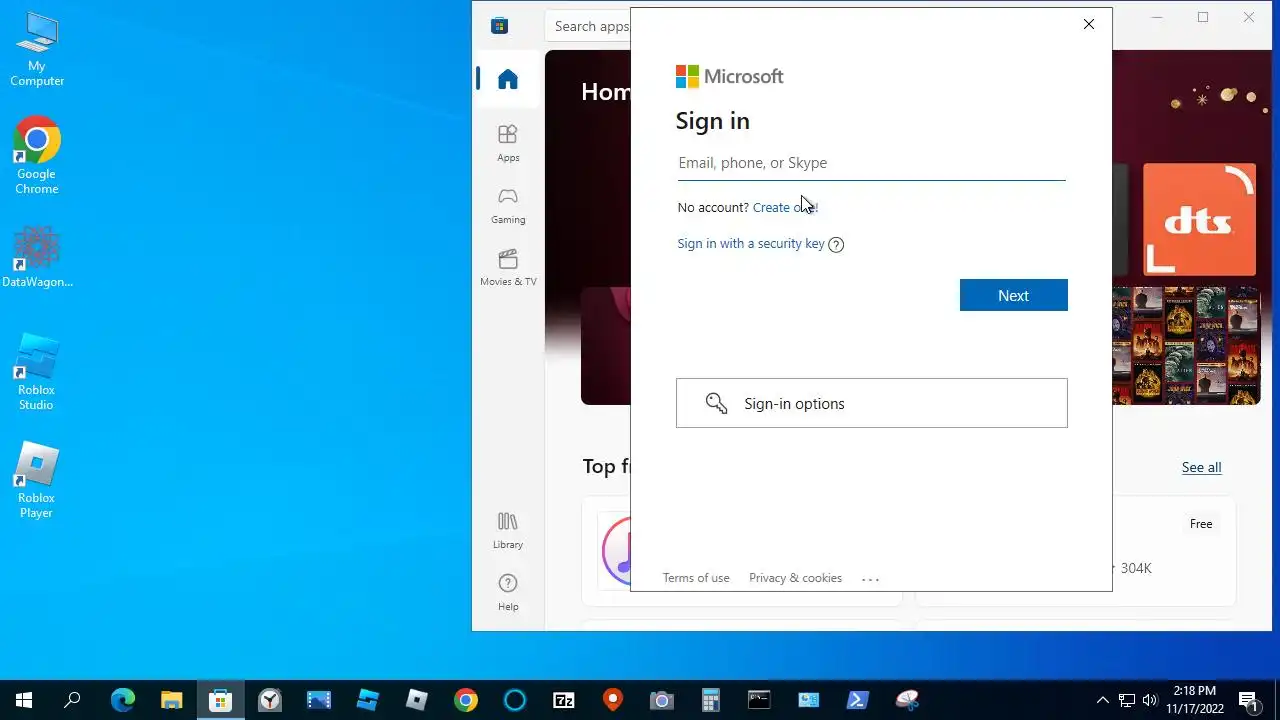Open the Apps section in Store sidebar

[x=508, y=142]
